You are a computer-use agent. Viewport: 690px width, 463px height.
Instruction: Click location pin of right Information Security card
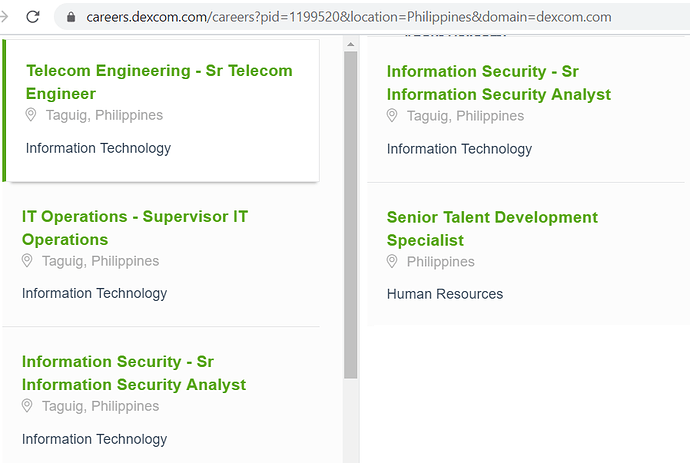click(392, 116)
